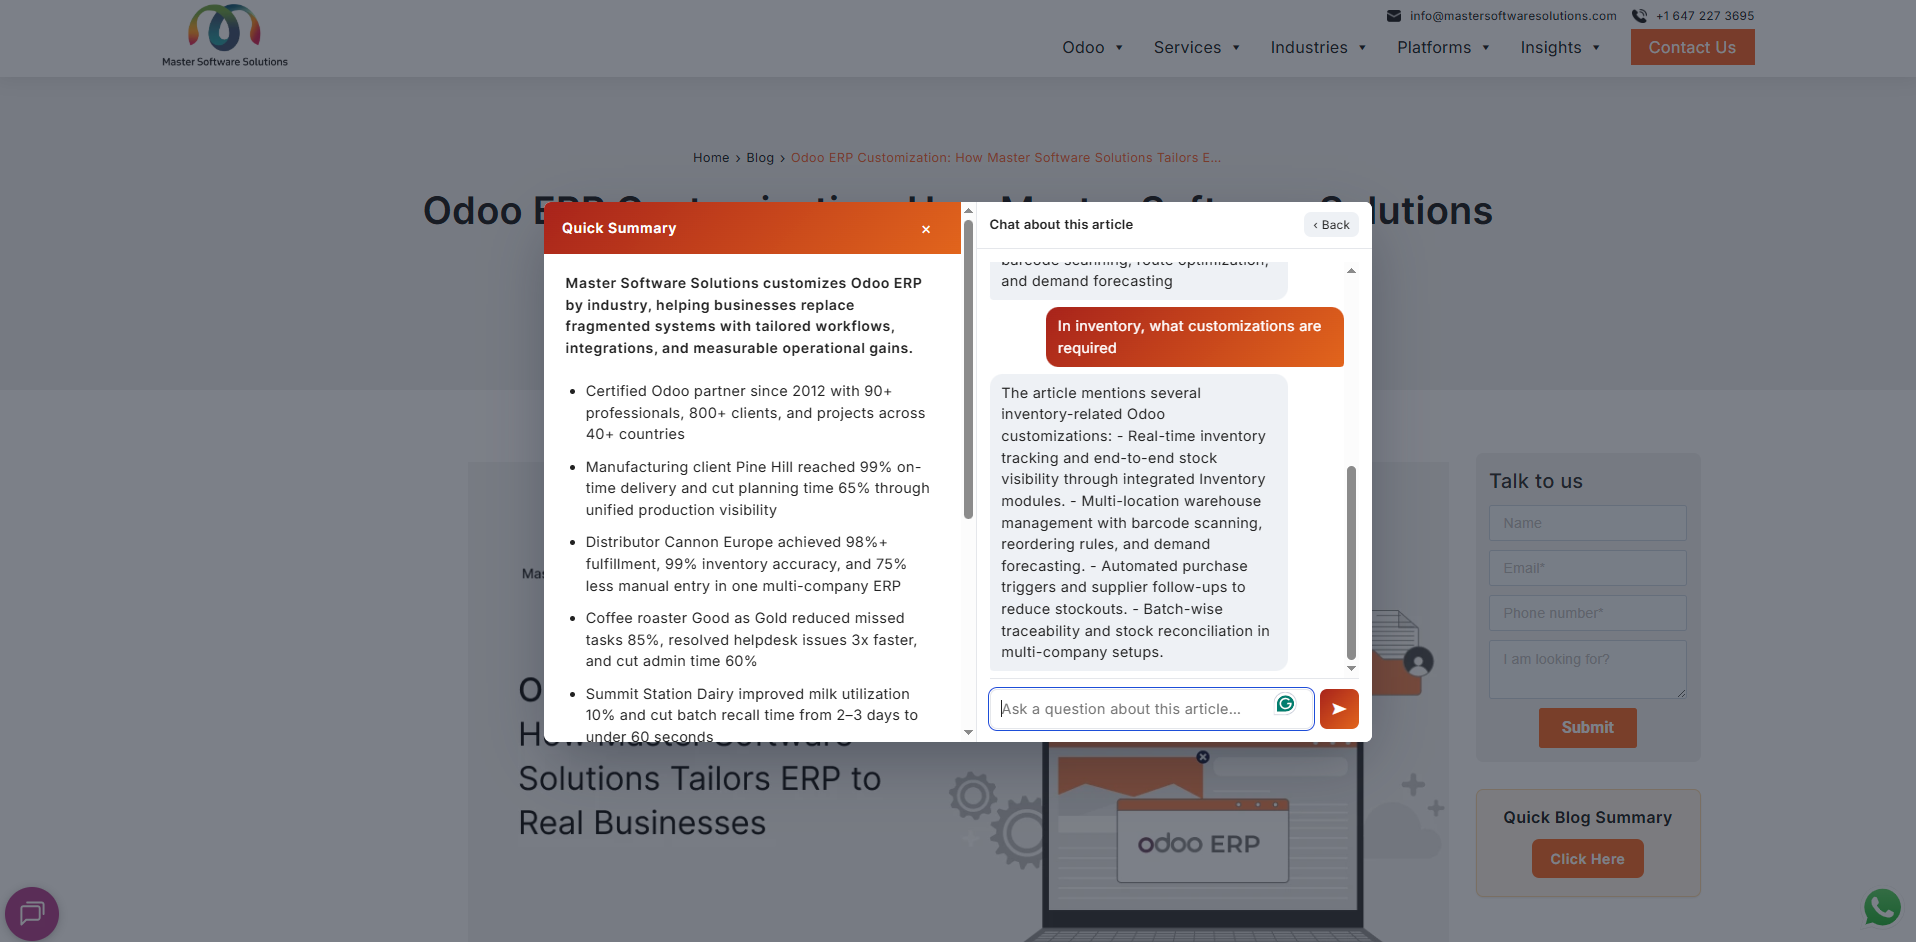1916x942 pixels.
Task: Click the 'Talk to us' form heading
Action: point(1535,481)
